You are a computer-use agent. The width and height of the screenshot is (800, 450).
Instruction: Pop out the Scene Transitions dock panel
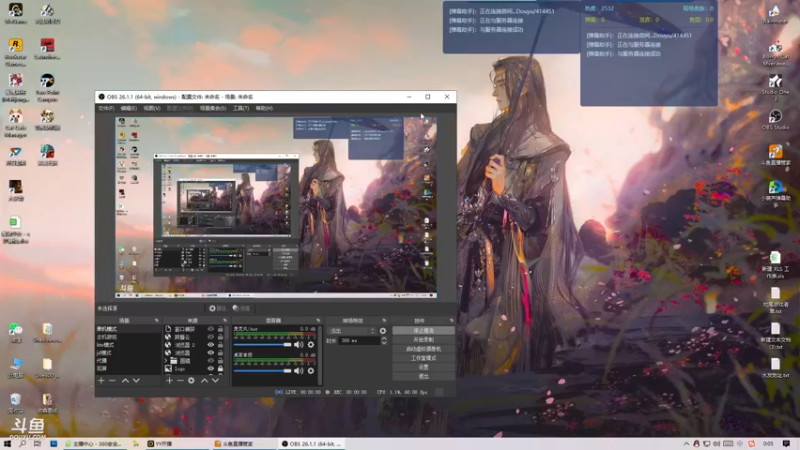click(x=384, y=320)
